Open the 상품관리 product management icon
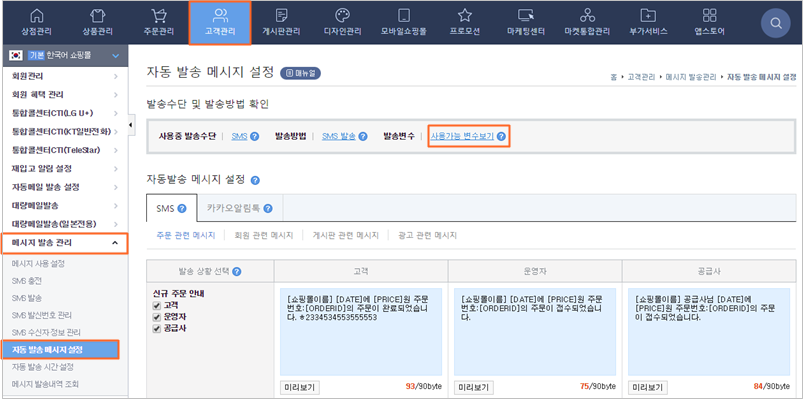Screen dimensions: 803x399 click(x=97, y=15)
